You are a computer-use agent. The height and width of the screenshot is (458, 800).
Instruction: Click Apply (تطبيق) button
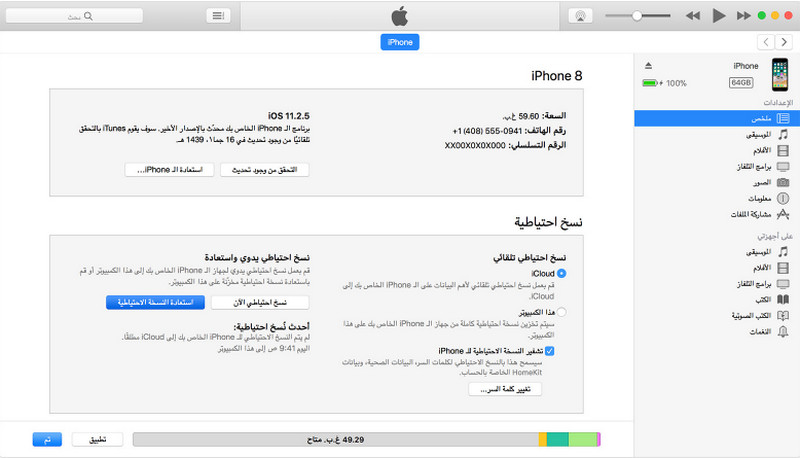[x=97, y=440]
